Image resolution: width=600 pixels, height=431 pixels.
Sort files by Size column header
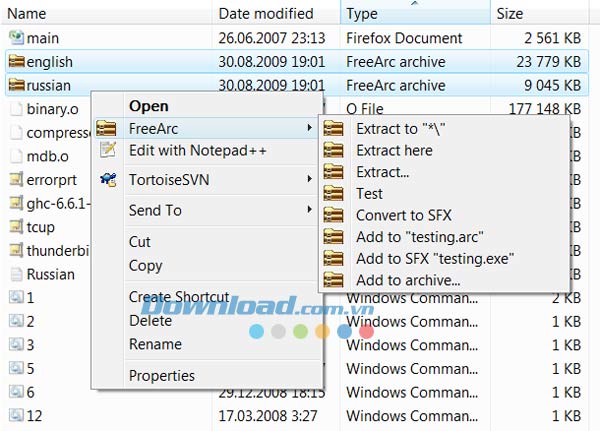pos(510,14)
